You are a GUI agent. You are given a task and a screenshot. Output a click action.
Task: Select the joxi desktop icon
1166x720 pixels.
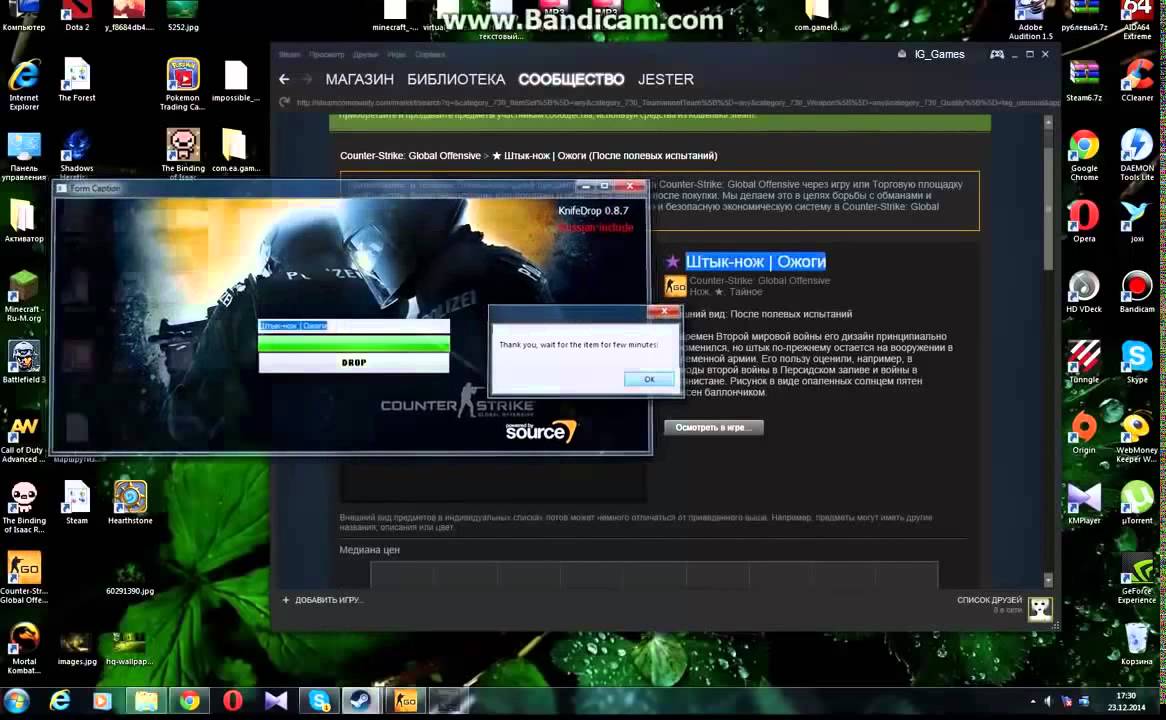pos(1137,222)
